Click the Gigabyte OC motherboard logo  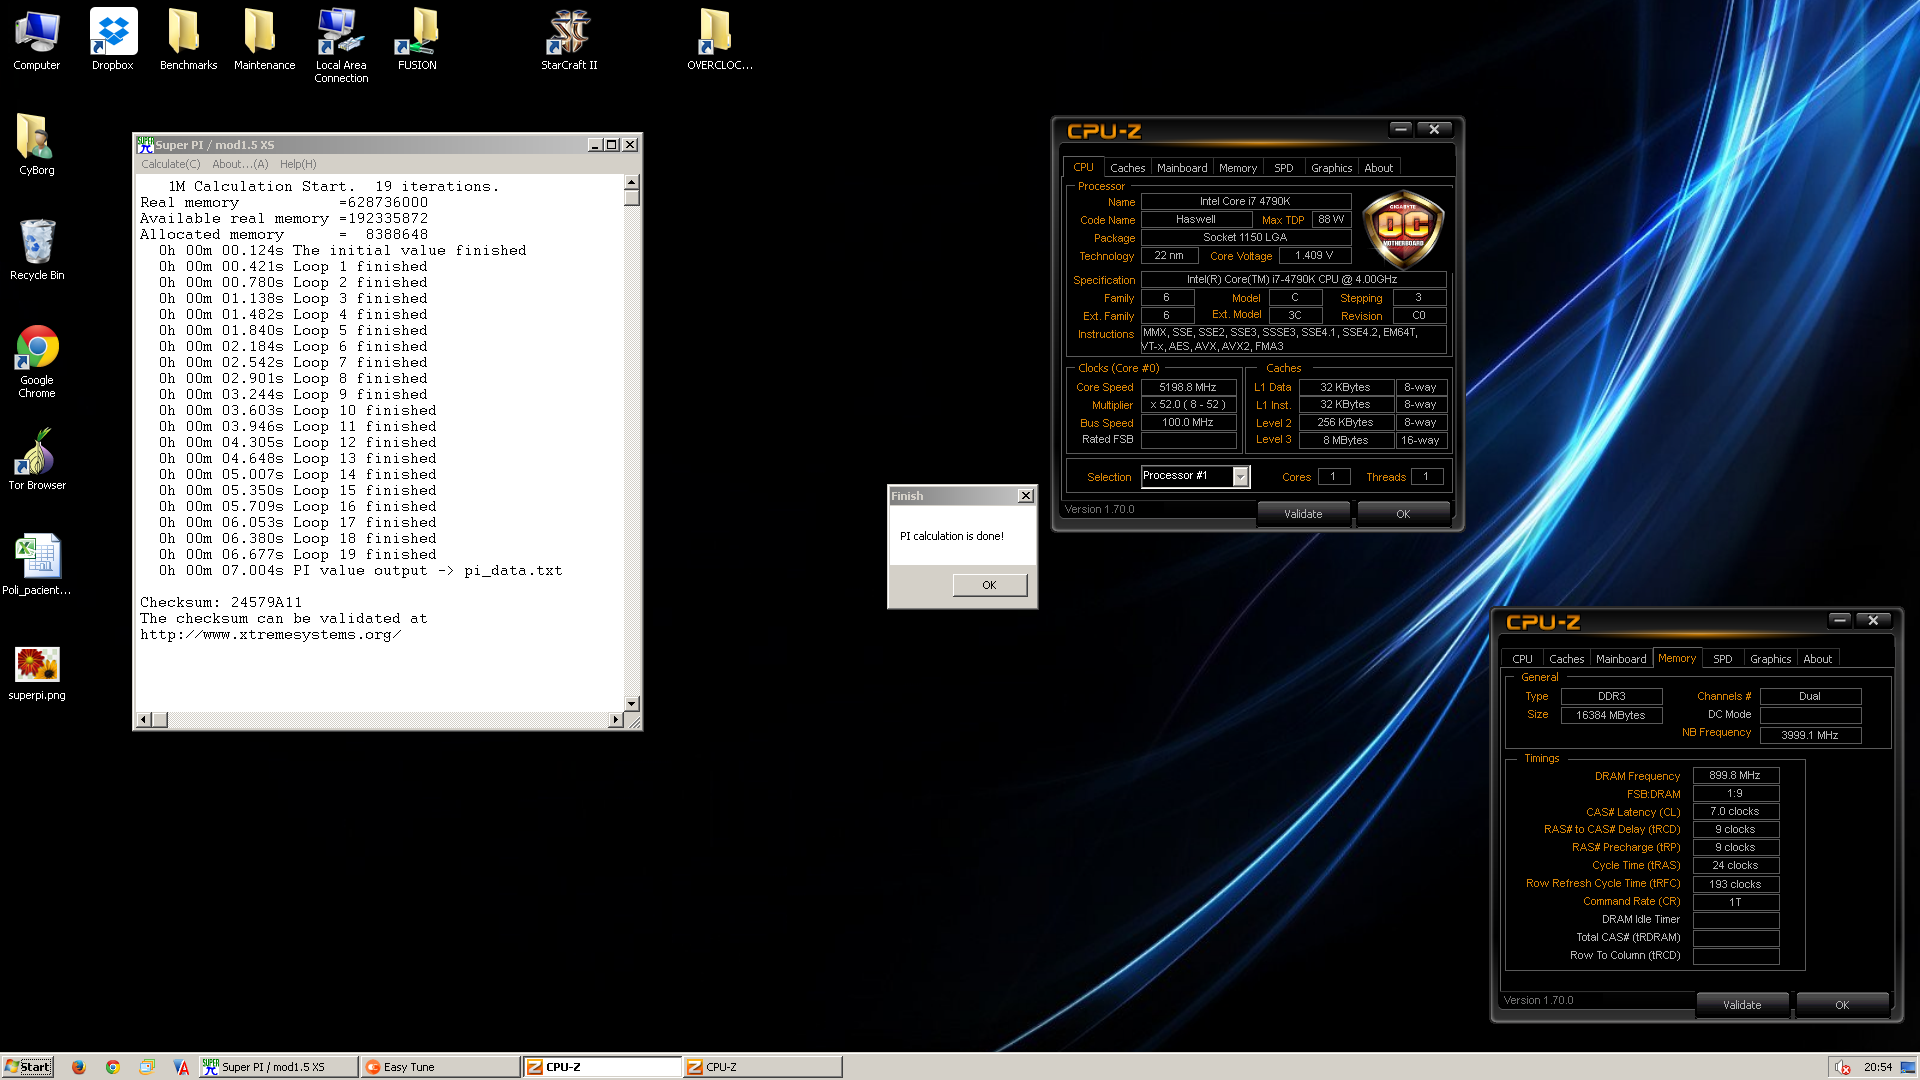click(1403, 230)
